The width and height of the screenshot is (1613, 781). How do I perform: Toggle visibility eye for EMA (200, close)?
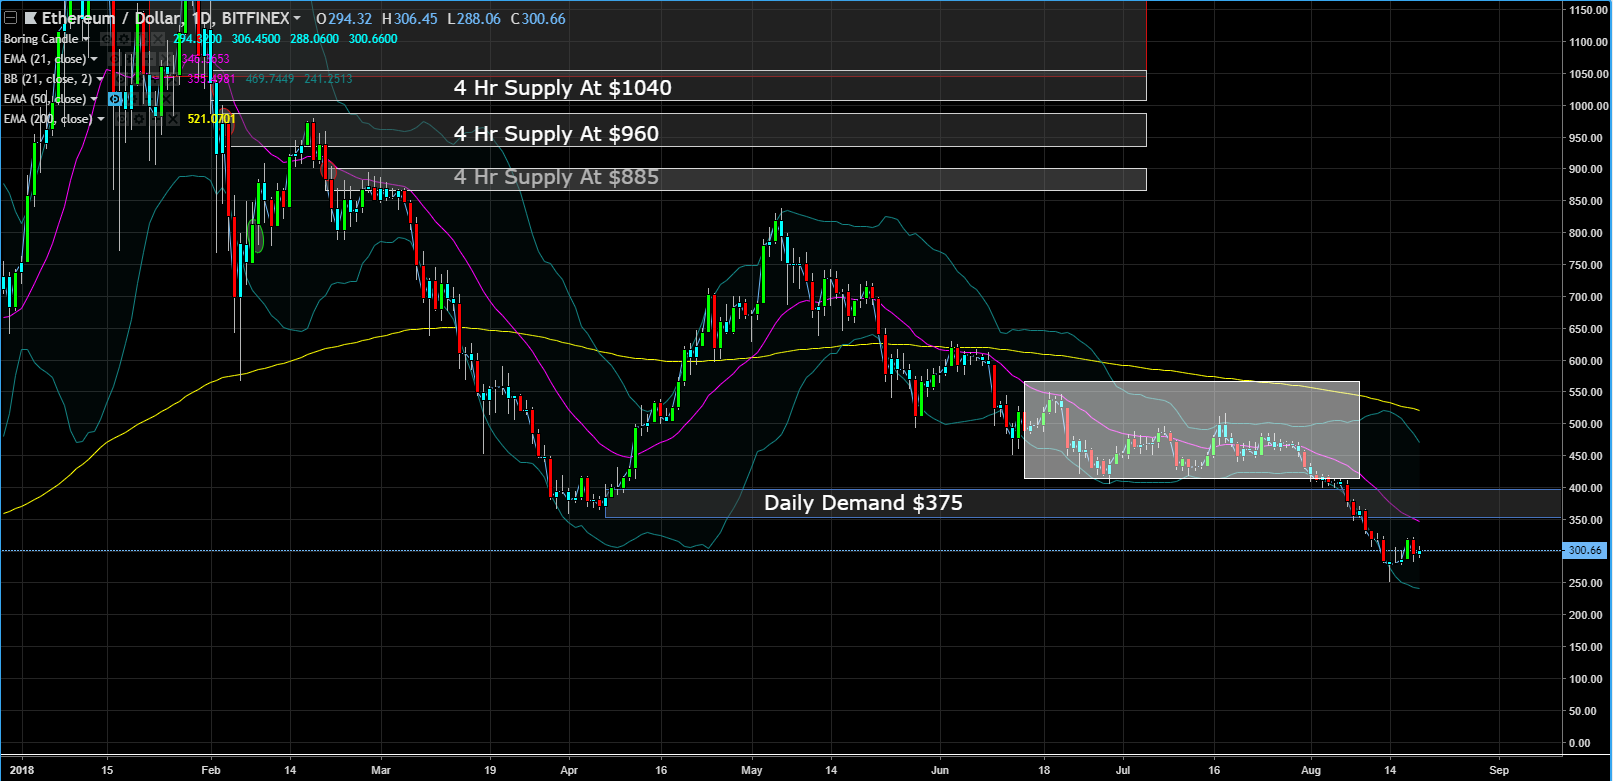[x=122, y=119]
